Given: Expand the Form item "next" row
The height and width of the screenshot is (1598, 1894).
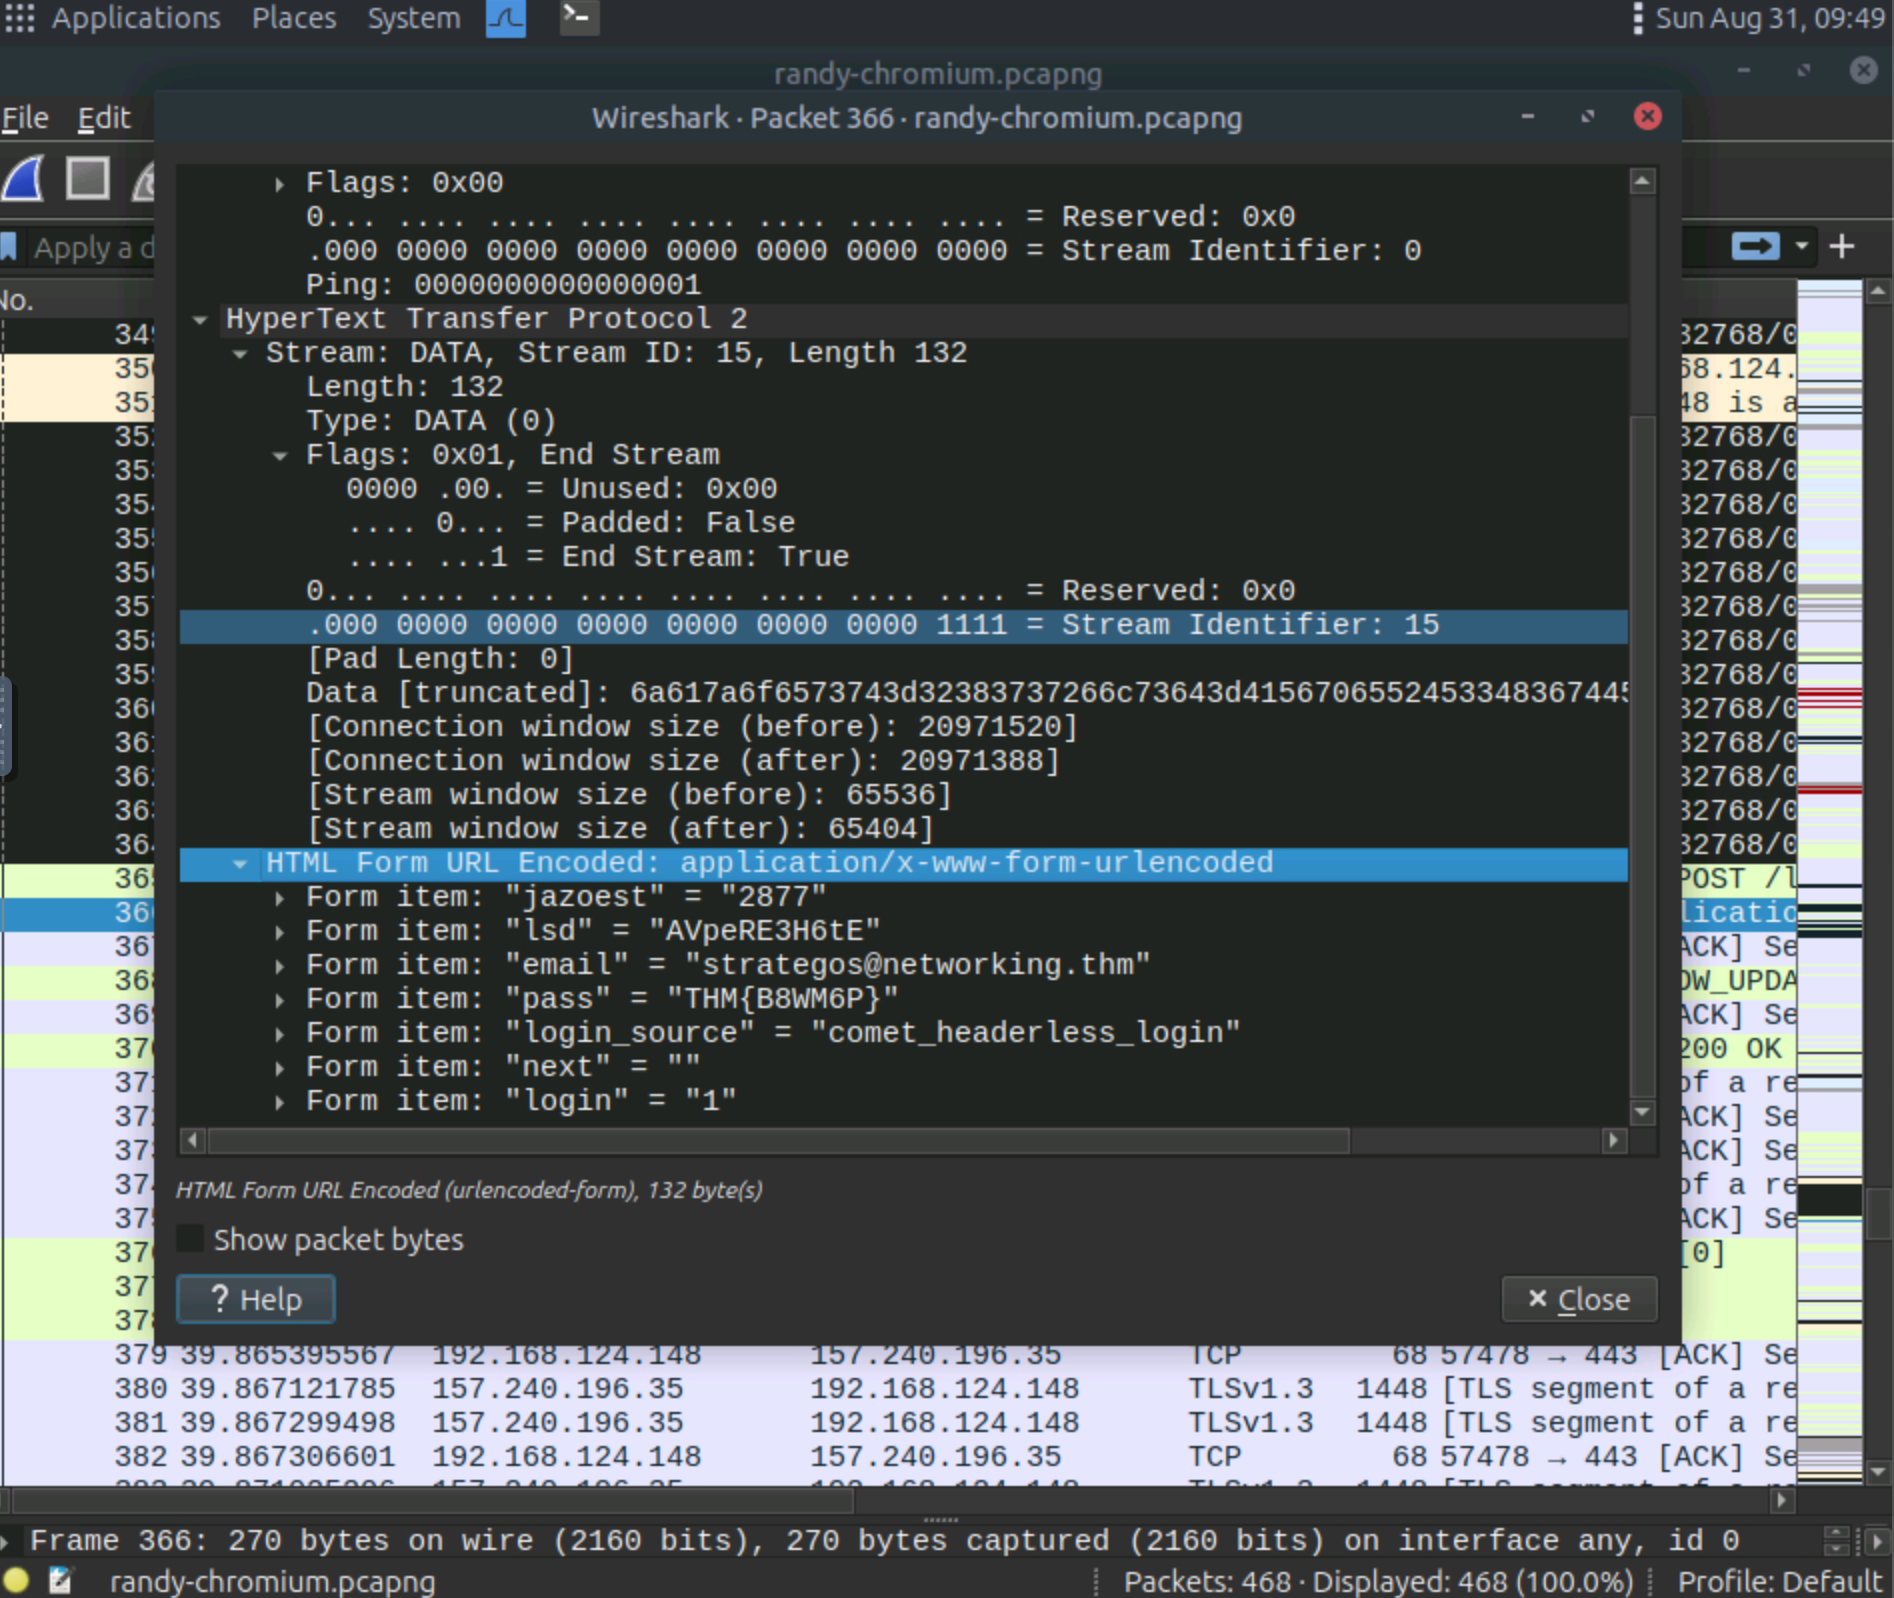Looking at the screenshot, I should (x=280, y=1068).
